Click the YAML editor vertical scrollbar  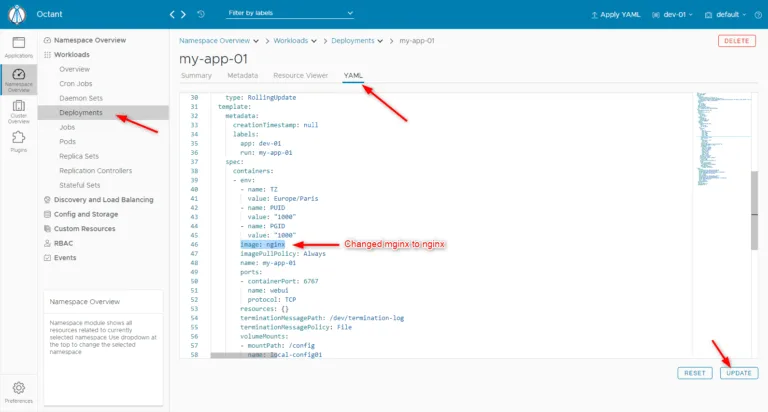tap(754, 211)
